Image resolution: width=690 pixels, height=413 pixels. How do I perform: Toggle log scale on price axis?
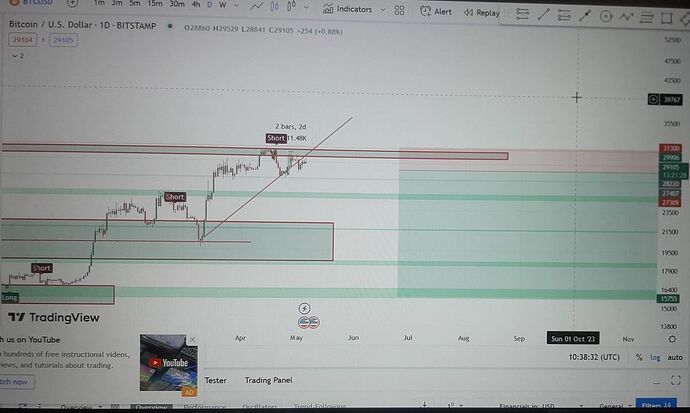pos(655,357)
